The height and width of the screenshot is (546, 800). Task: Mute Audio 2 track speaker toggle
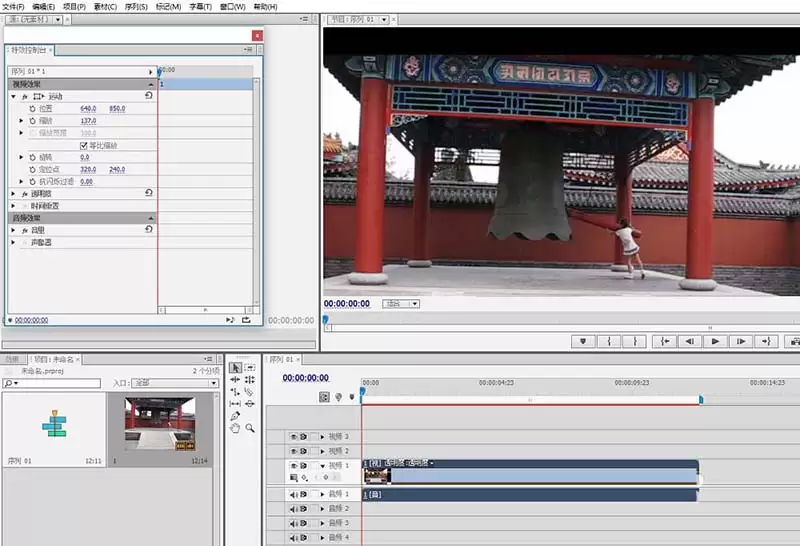coord(293,509)
